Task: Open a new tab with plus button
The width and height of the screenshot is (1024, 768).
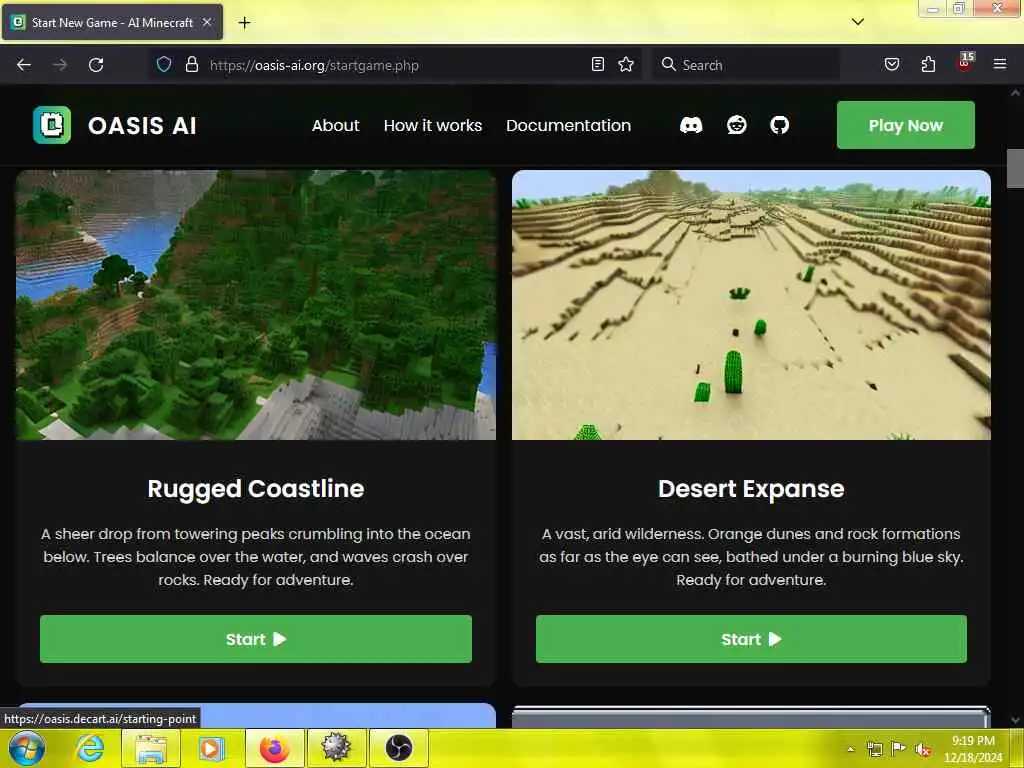Action: 244,23
